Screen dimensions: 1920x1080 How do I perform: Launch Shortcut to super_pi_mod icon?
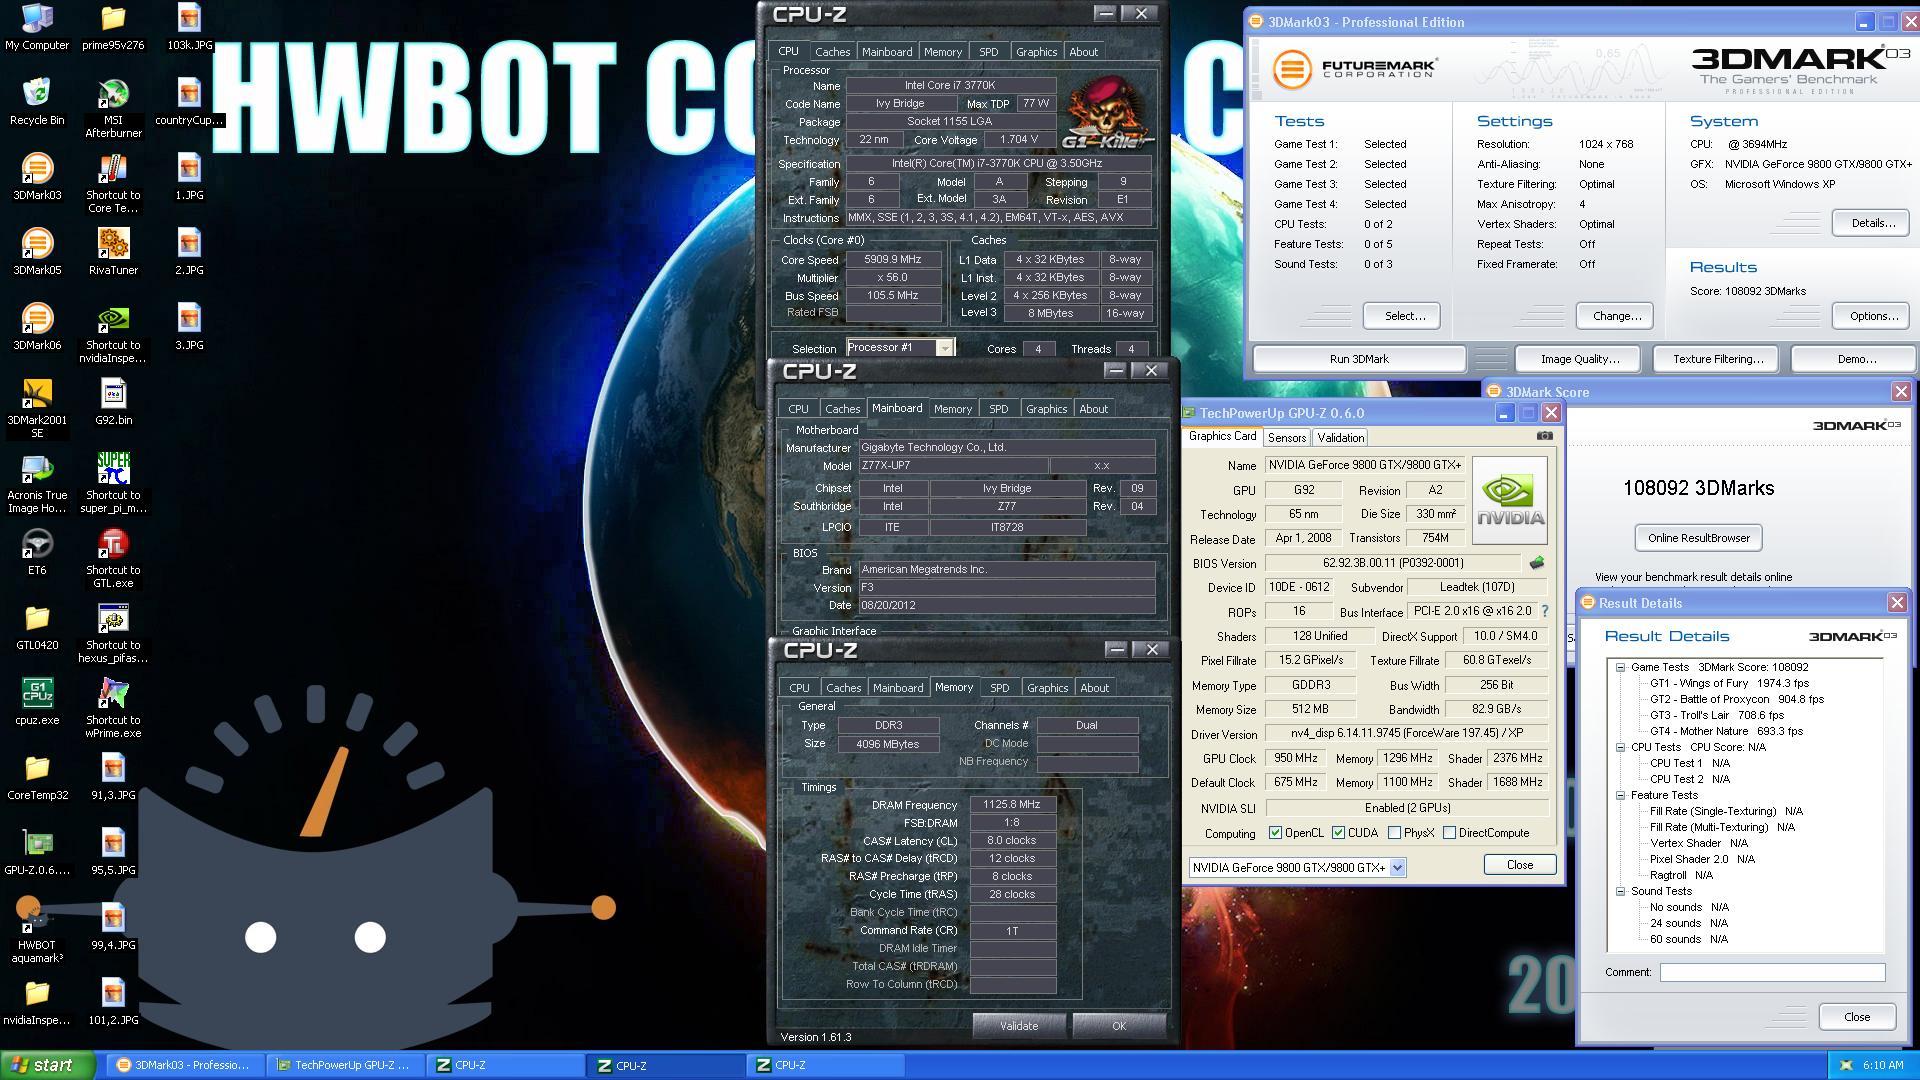click(x=113, y=483)
